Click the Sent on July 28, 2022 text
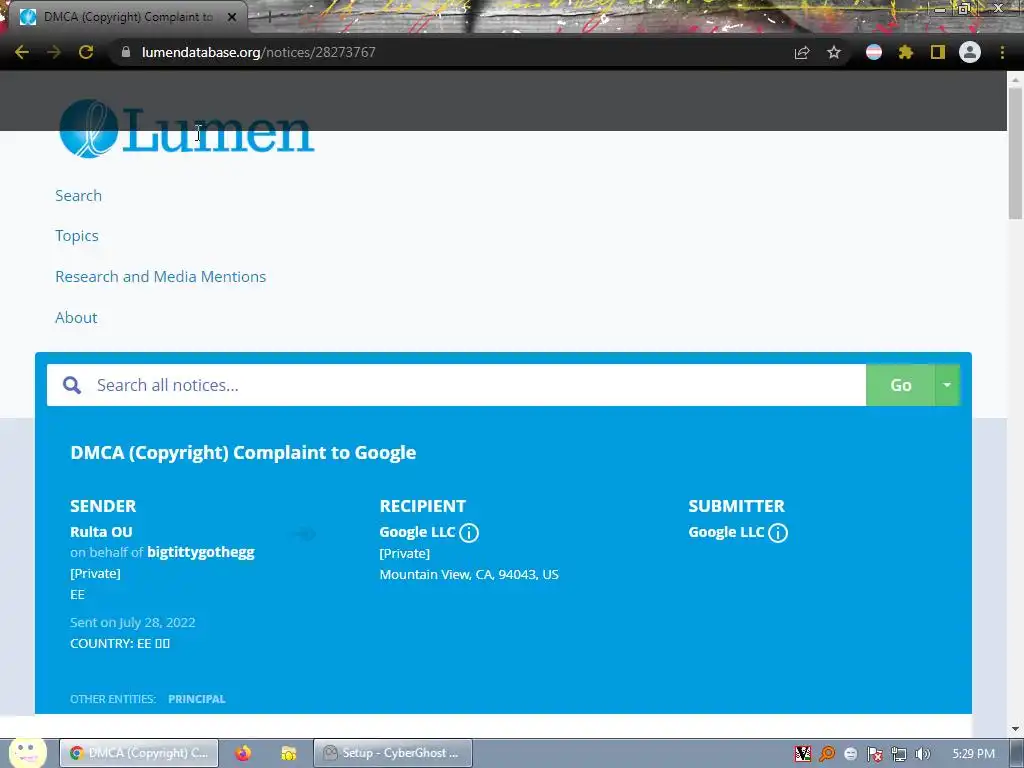Viewport: 1024px width, 768px height. 133,622
